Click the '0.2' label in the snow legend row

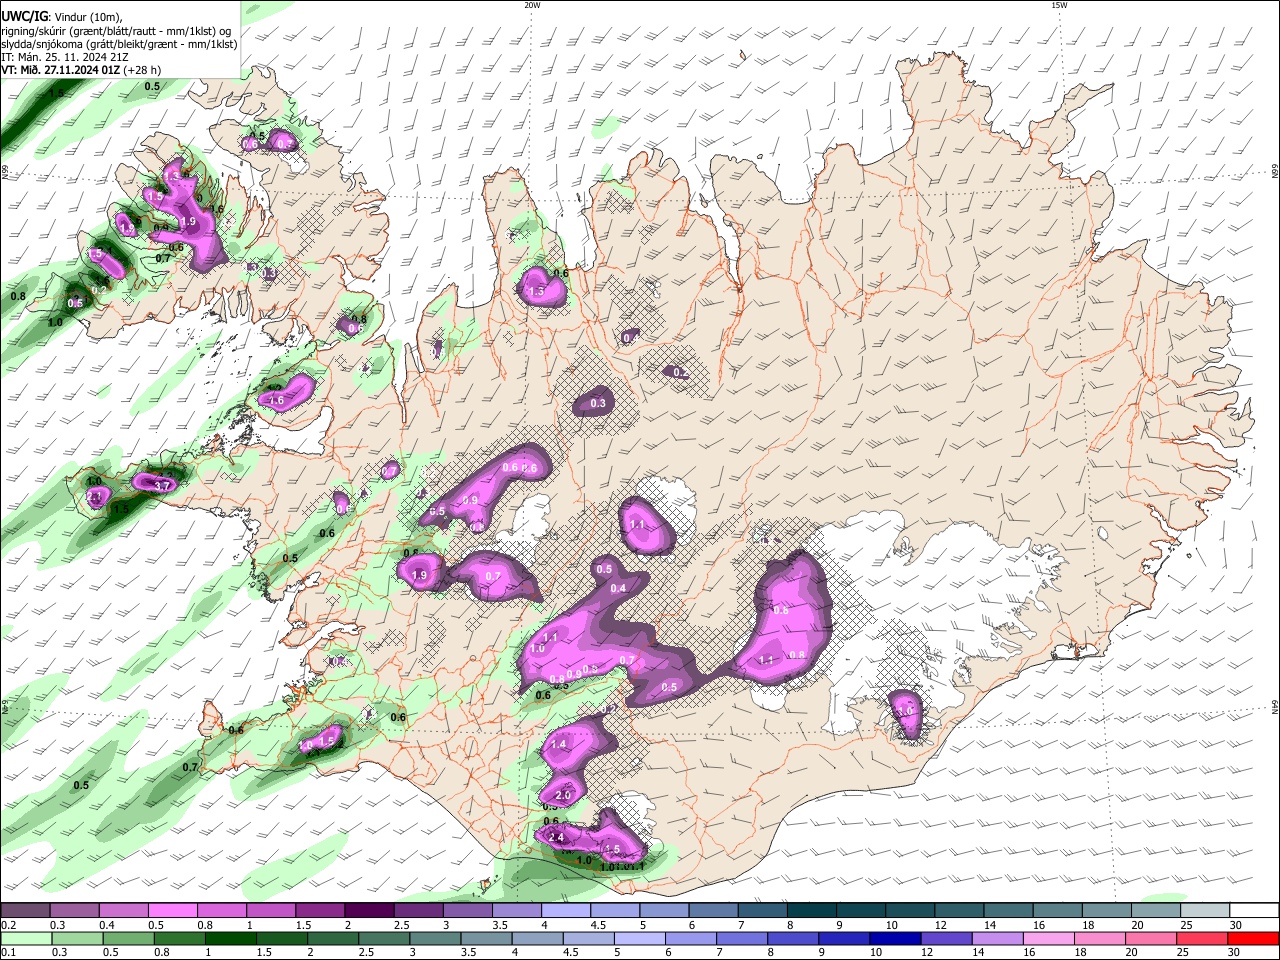click(x=8, y=925)
